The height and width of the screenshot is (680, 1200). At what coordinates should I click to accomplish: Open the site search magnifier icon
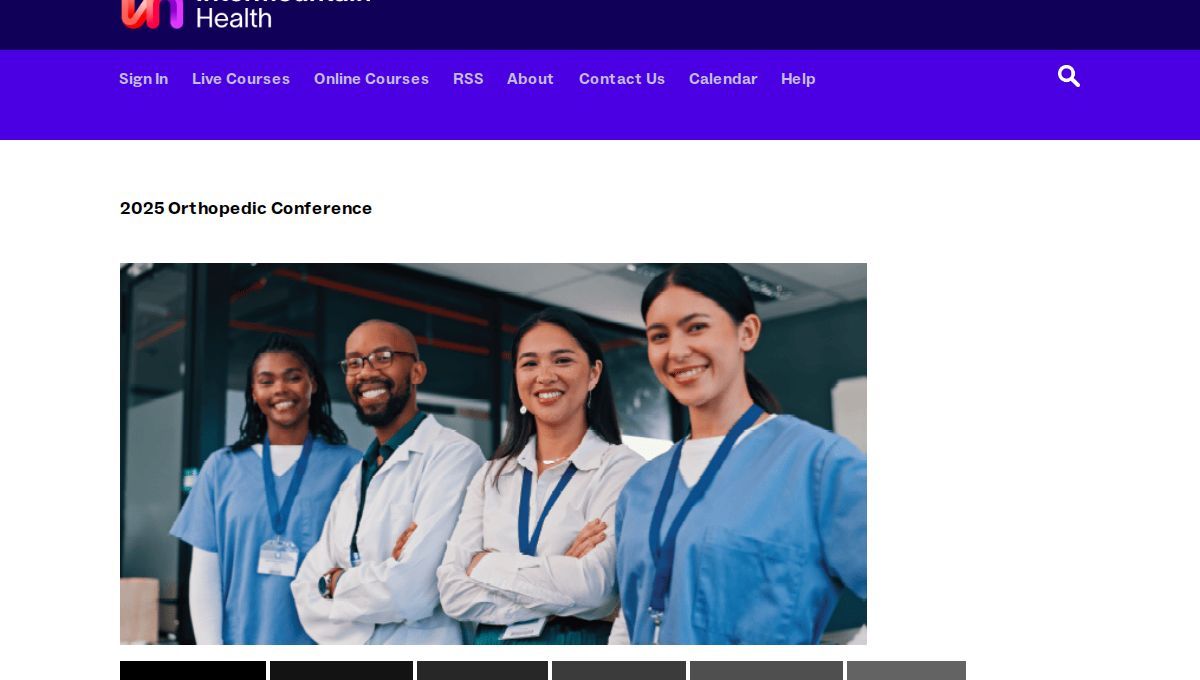click(1069, 76)
